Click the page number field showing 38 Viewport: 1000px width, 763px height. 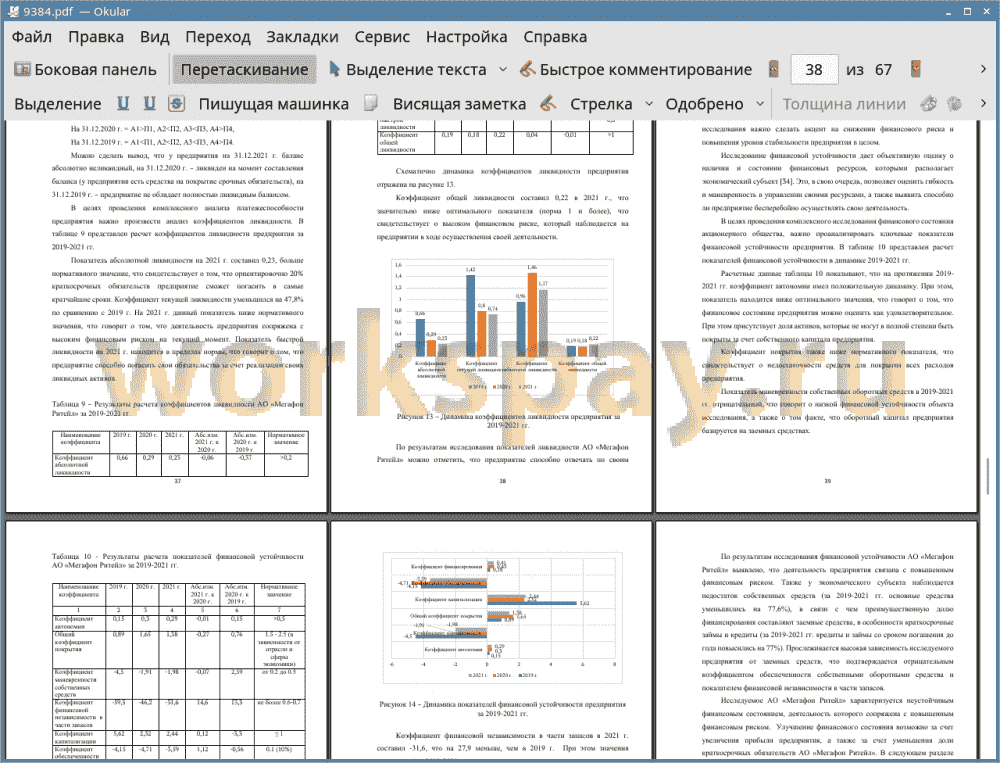coord(814,70)
